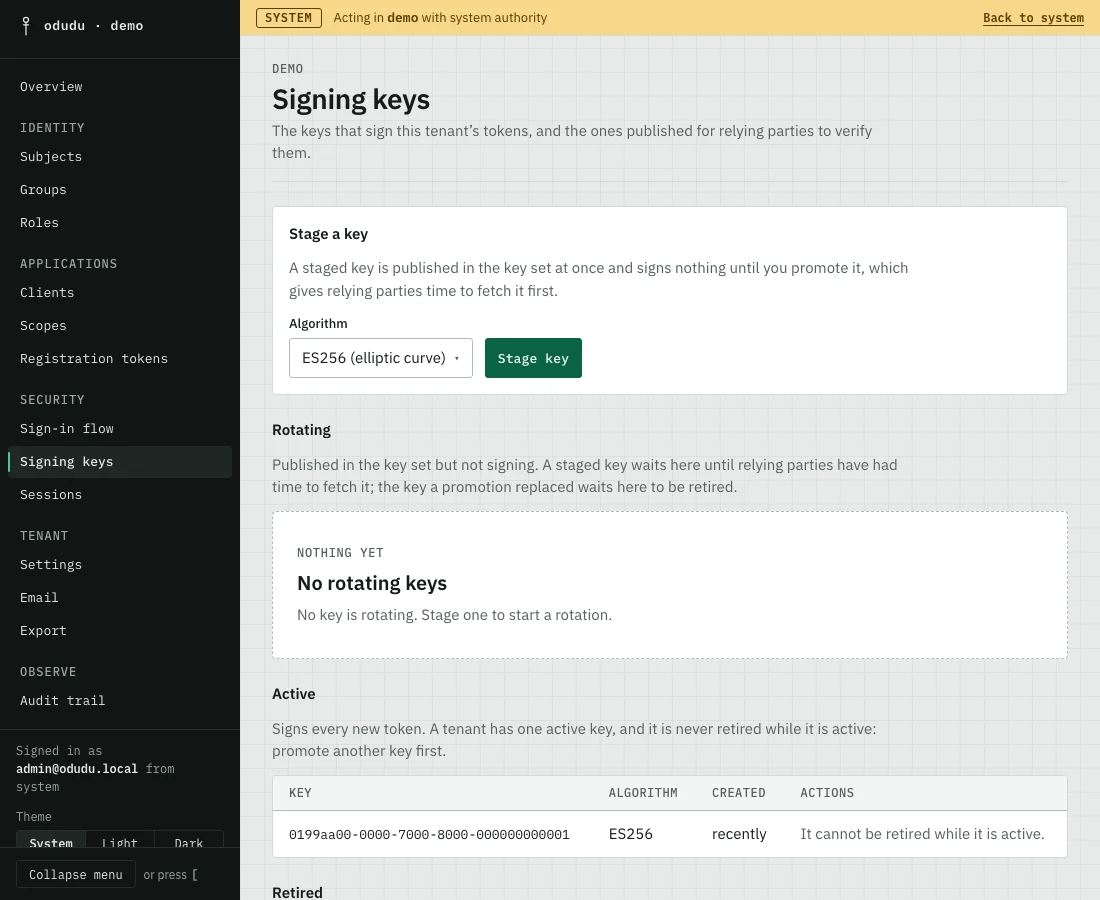This screenshot has width=1100, height=900.
Task: Click the 'Rotating' section heading
Action: click(x=301, y=430)
